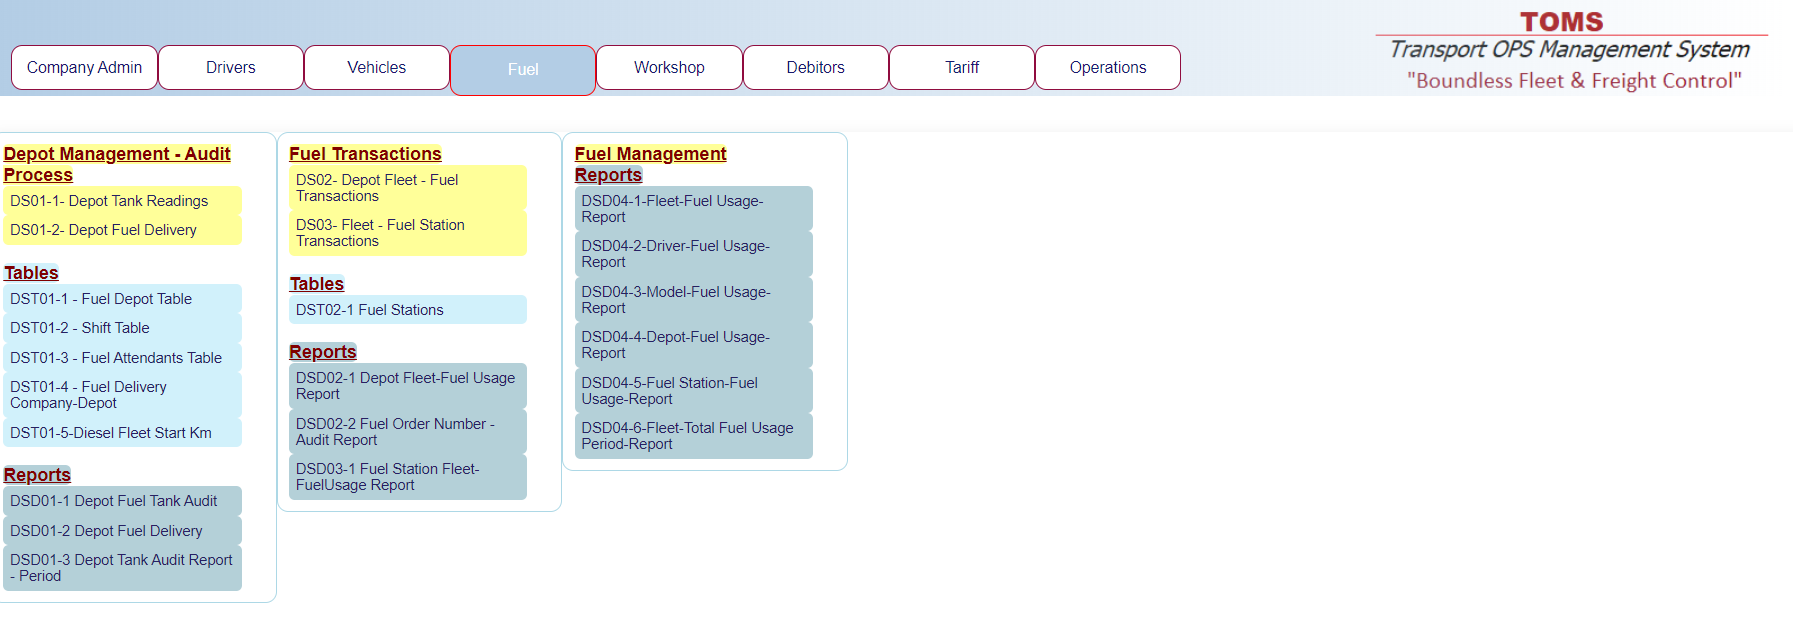Switch to the Drivers tab

pyautogui.click(x=230, y=67)
